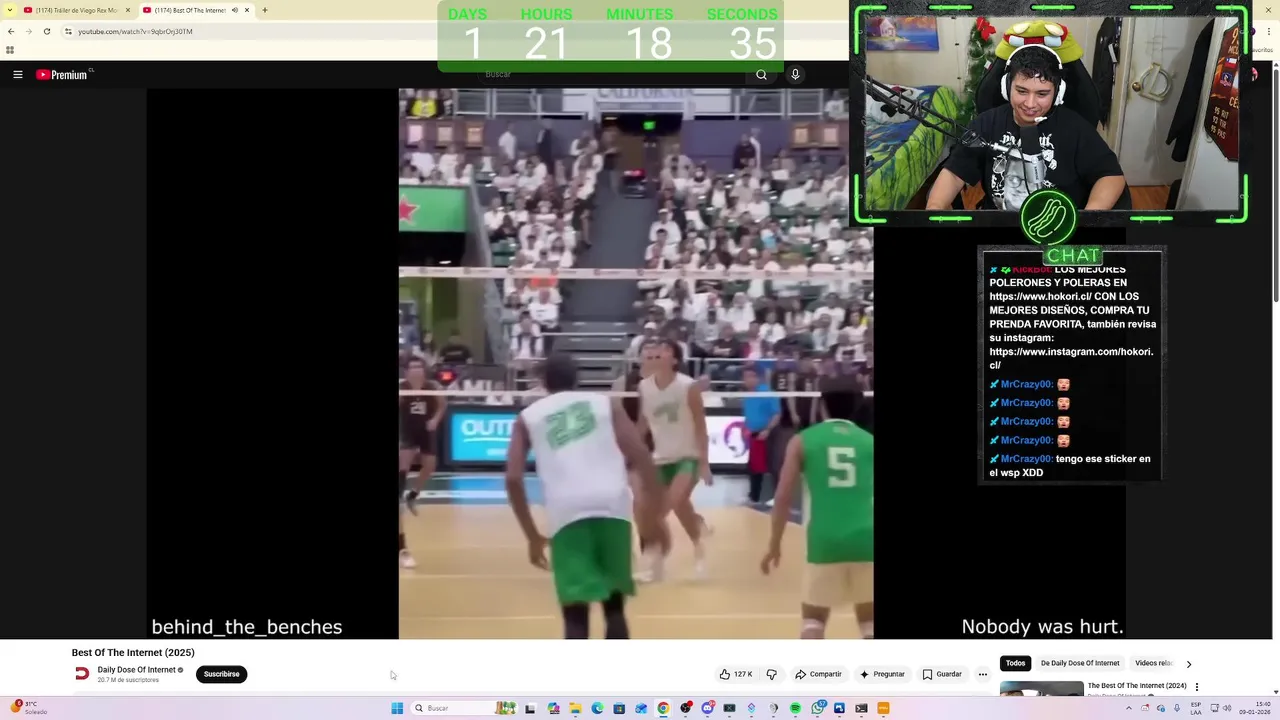1280x720 pixels.
Task: Select the Videos relacionados chip
Action: pyautogui.click(x=1152, y=663)
